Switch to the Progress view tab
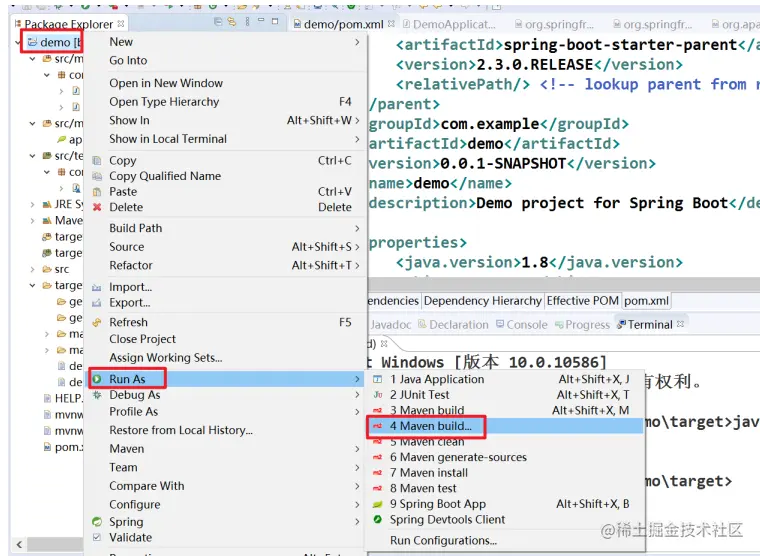760x556 pixels. (582, 325)
